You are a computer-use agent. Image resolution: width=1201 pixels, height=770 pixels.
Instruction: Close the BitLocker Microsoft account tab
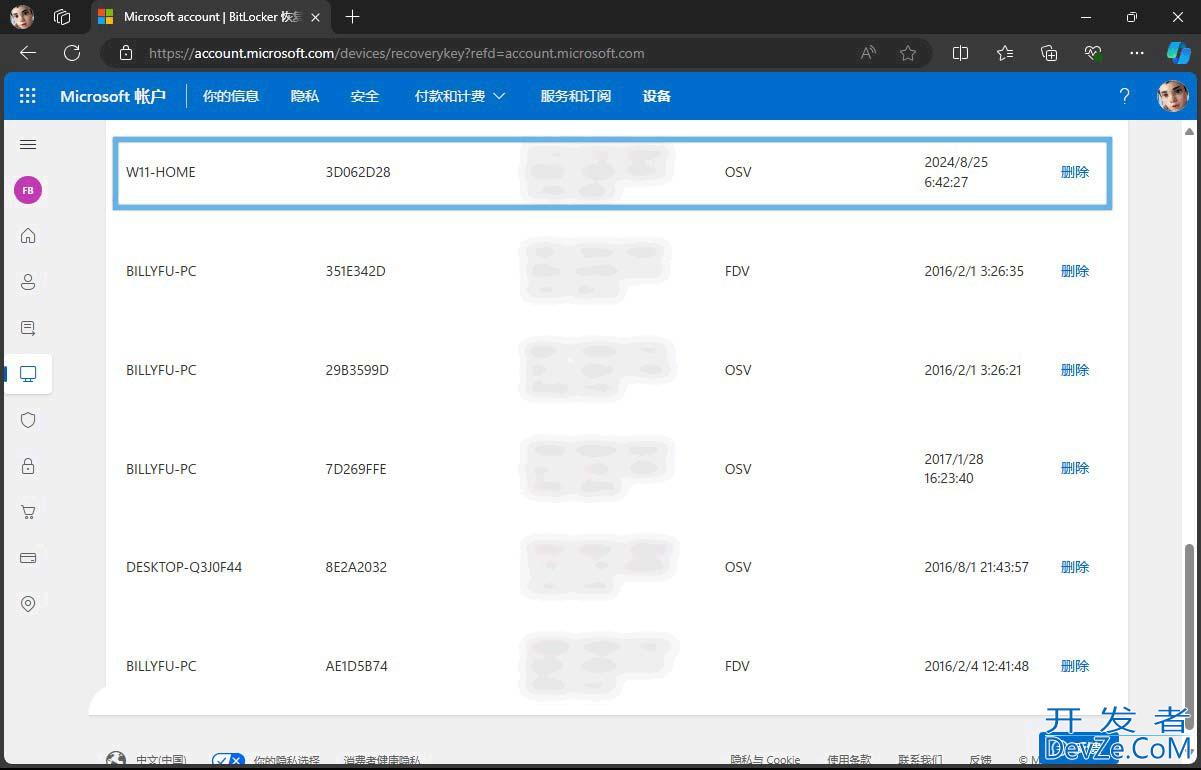pyautogui.click(x=316, y=17)
